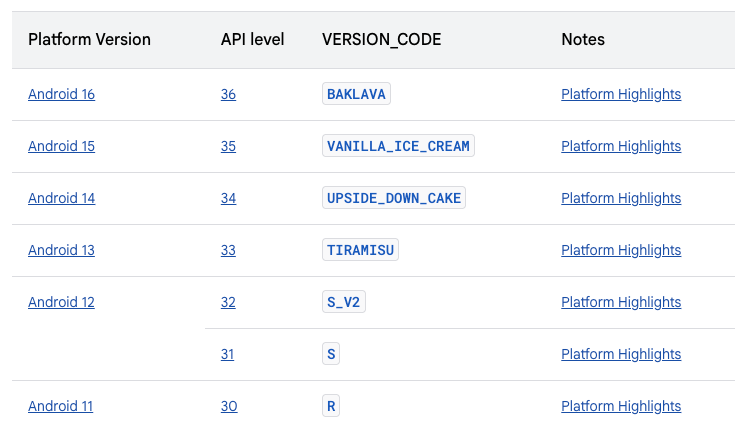Screen dimensions: 735x423
Task: Open the Android 11 platform version link
Action: coord(60,406)
